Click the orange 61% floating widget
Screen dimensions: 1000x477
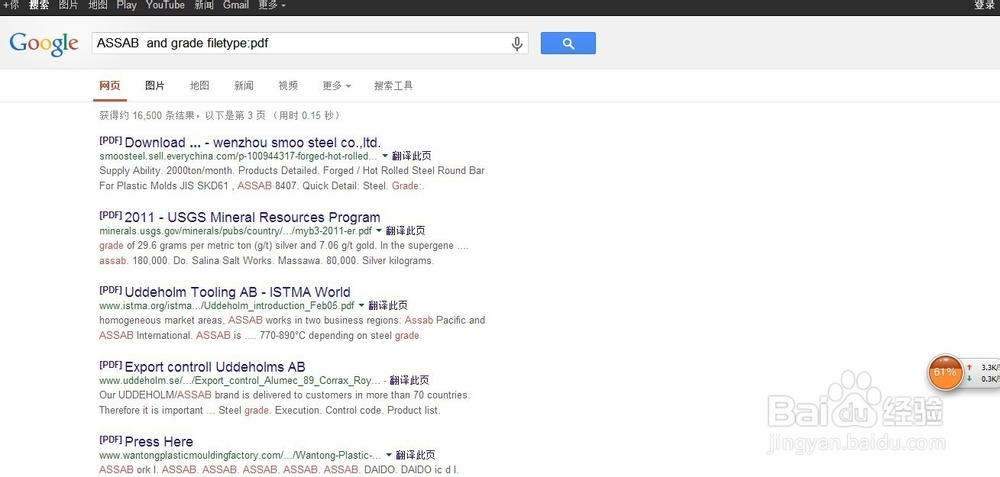click(945, 372)
